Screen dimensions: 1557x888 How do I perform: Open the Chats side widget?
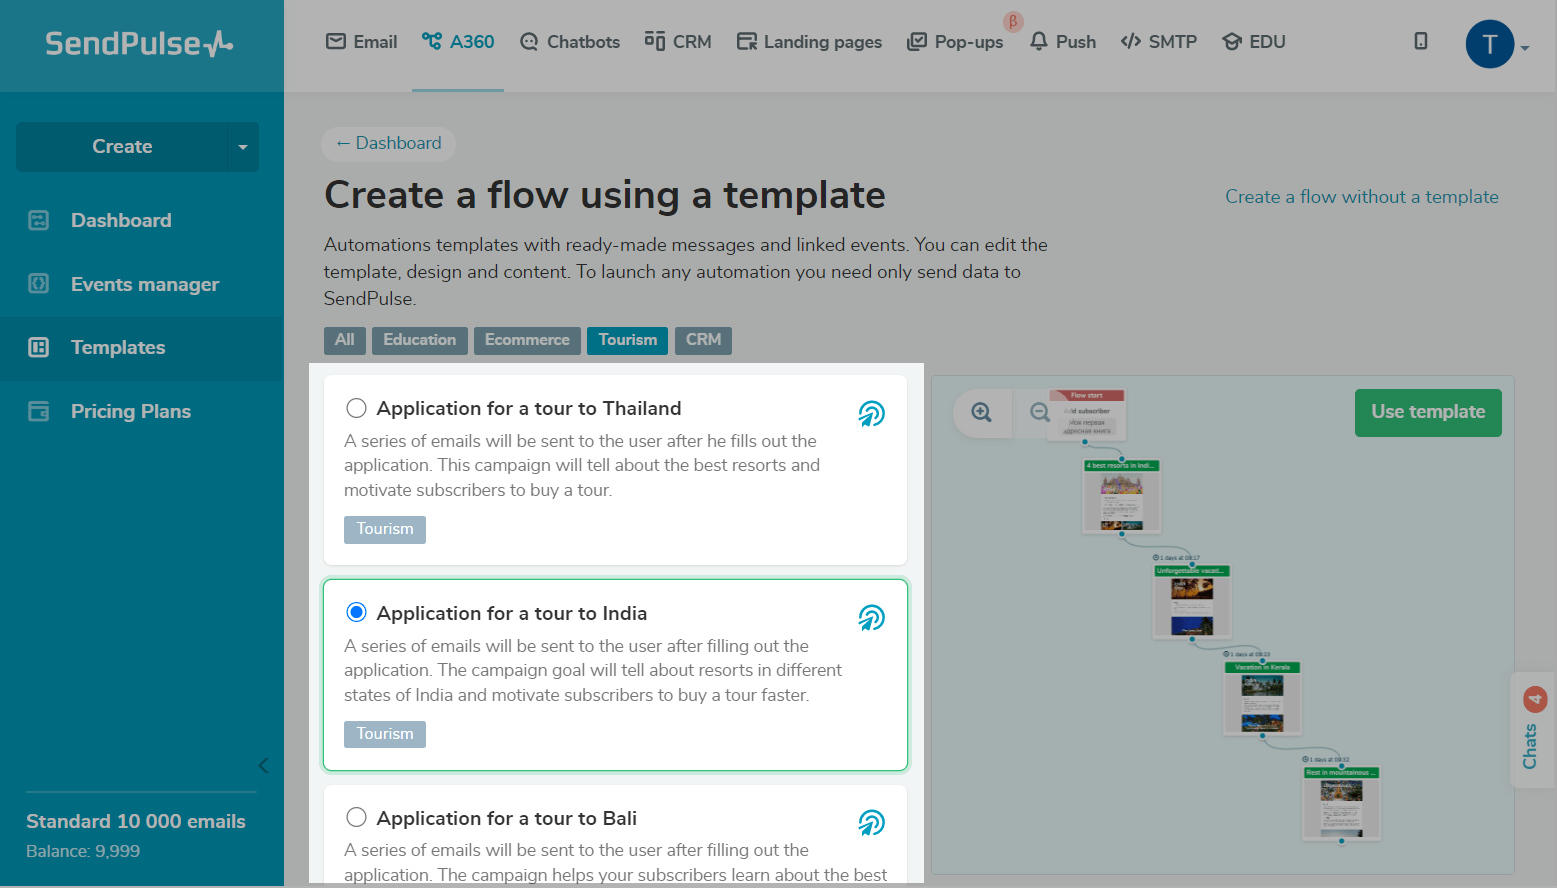[1532, 730]
